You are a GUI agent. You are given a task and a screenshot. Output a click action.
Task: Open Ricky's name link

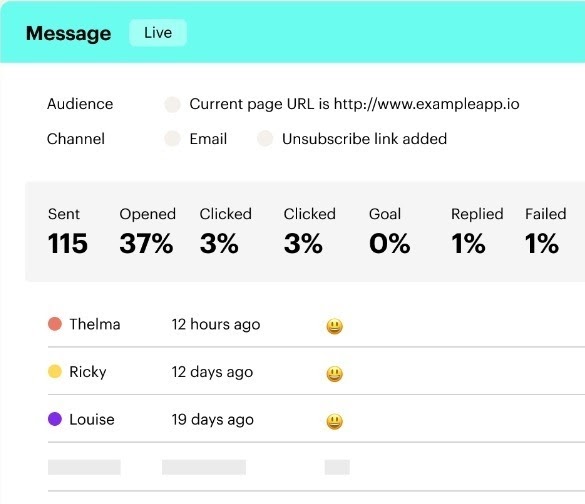click(x=88, y=372)
